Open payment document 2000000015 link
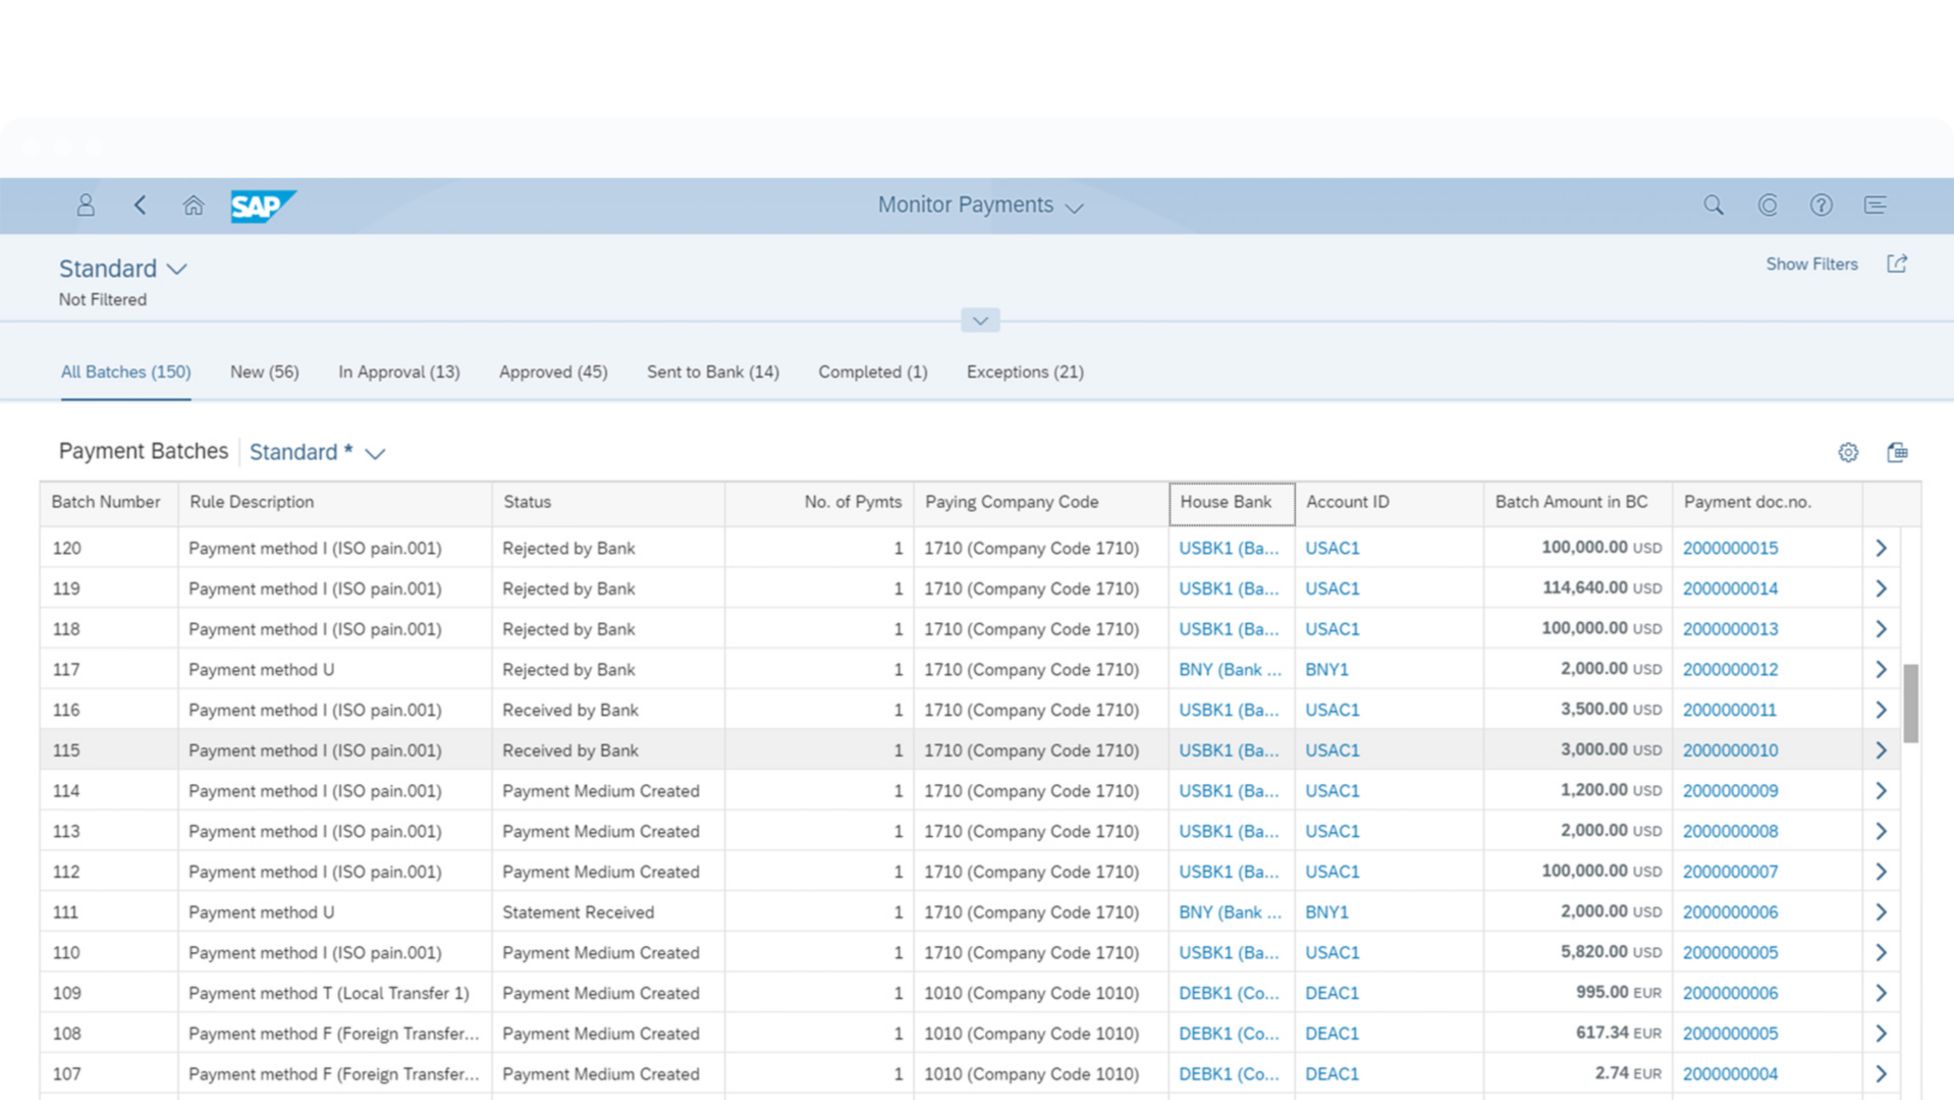 coord(1730,548)
